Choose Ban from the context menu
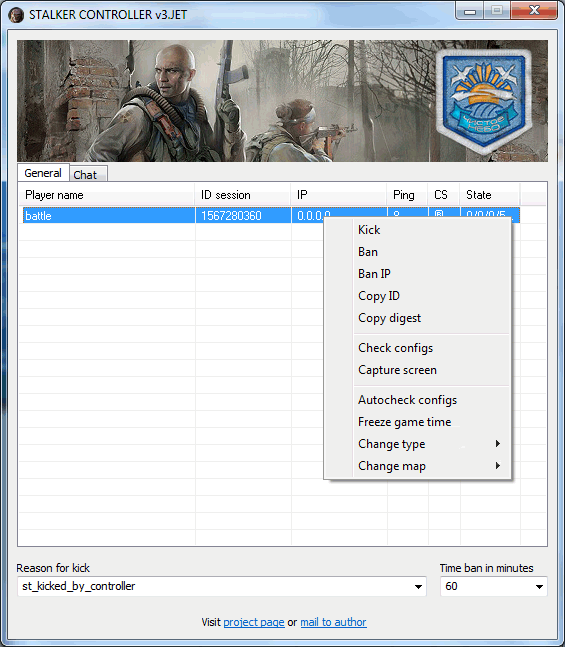 point(417,252)
